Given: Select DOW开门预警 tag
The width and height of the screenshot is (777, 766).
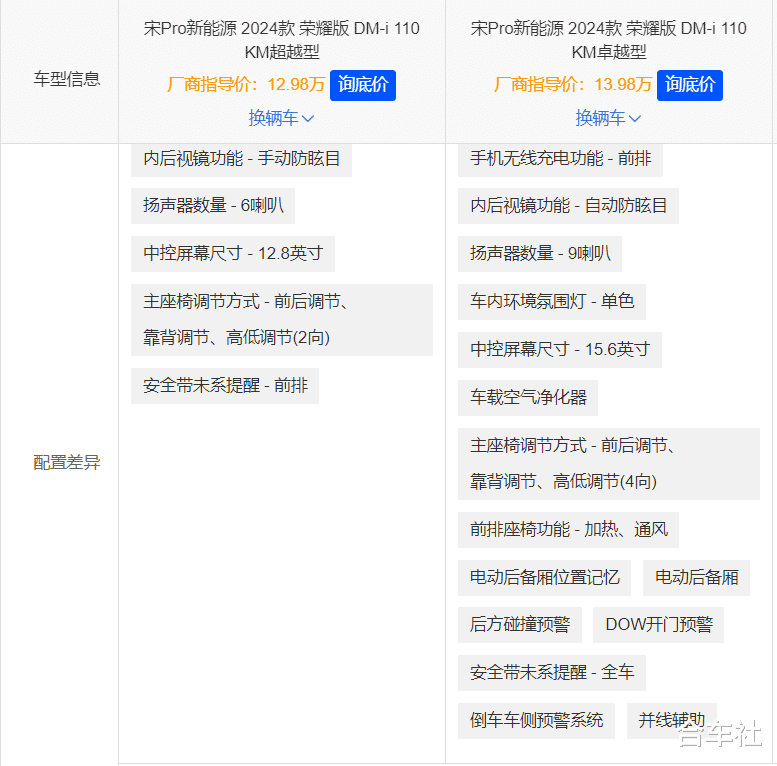Looking at the screenshot, I should point(659,625).
